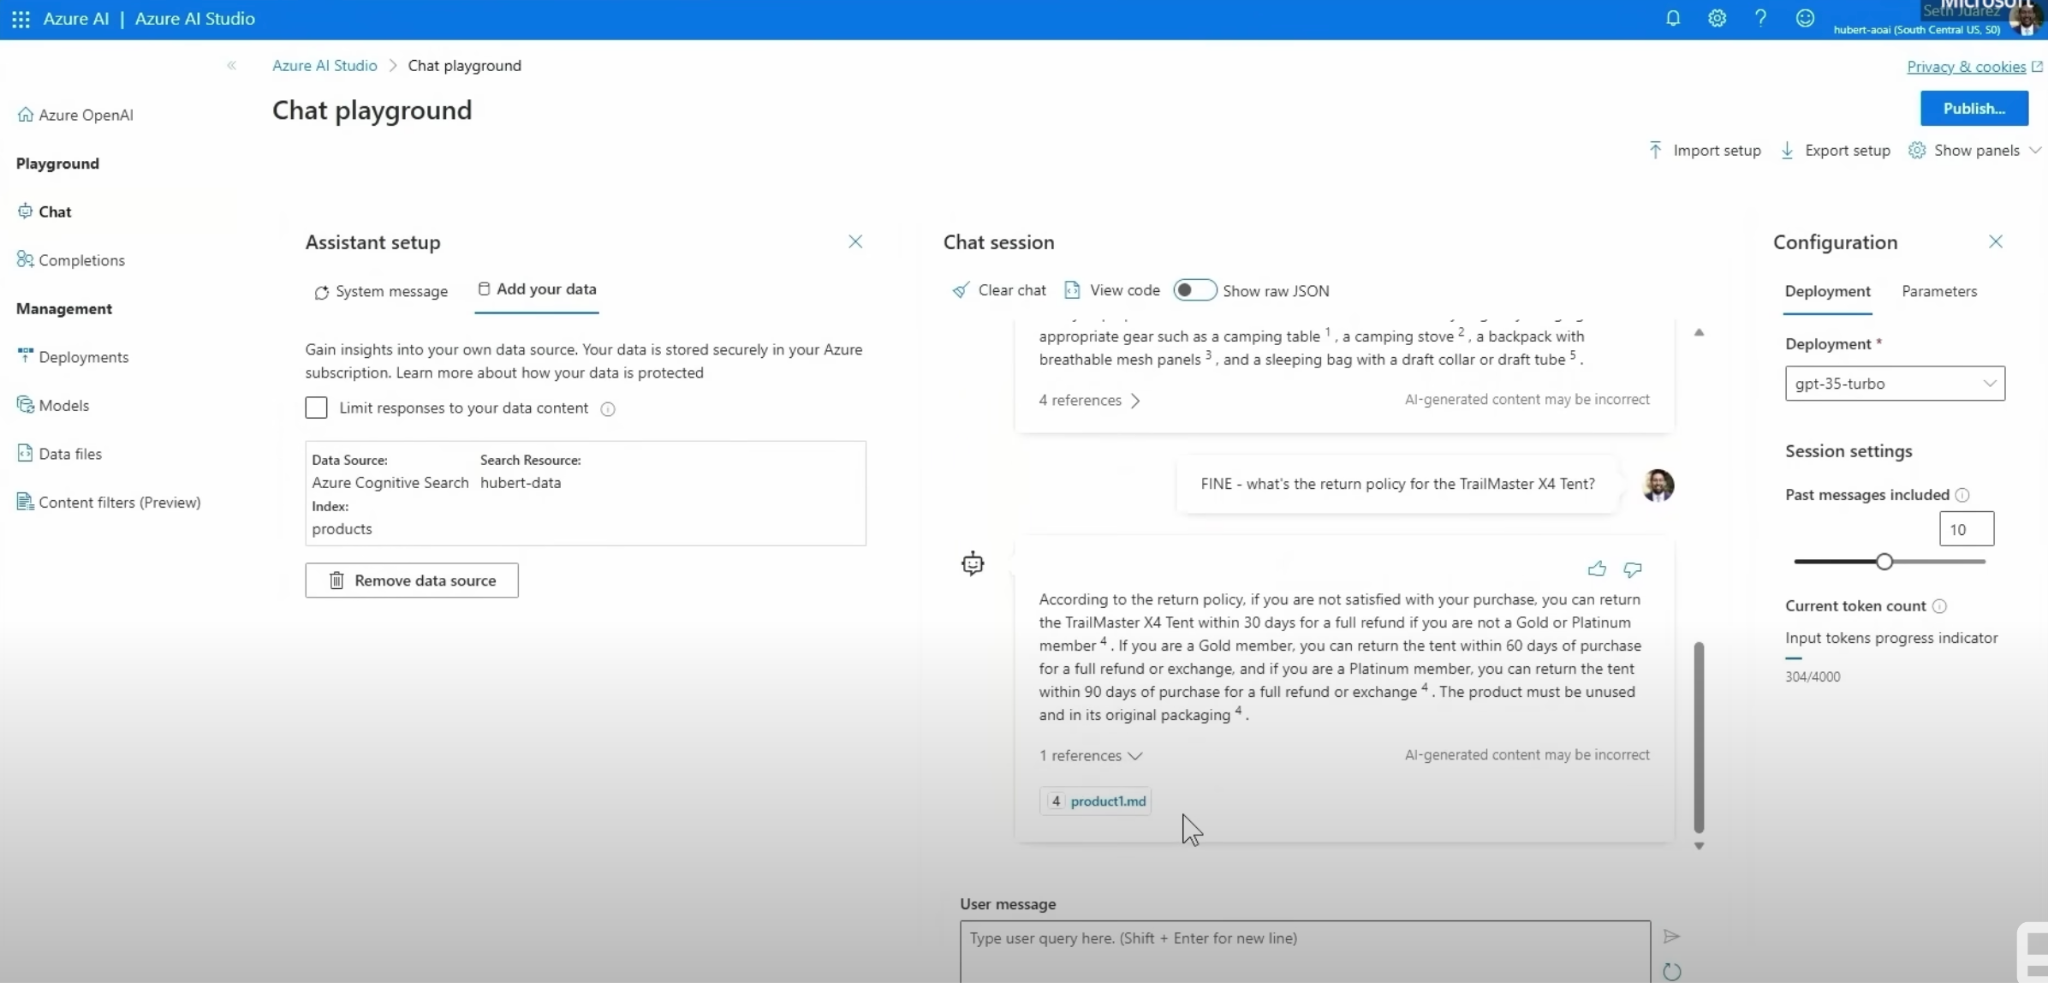The height and width of the screenshot is (983, 2048).
Task: Collapse the 1 references list
Action: tap(1090, 756)
